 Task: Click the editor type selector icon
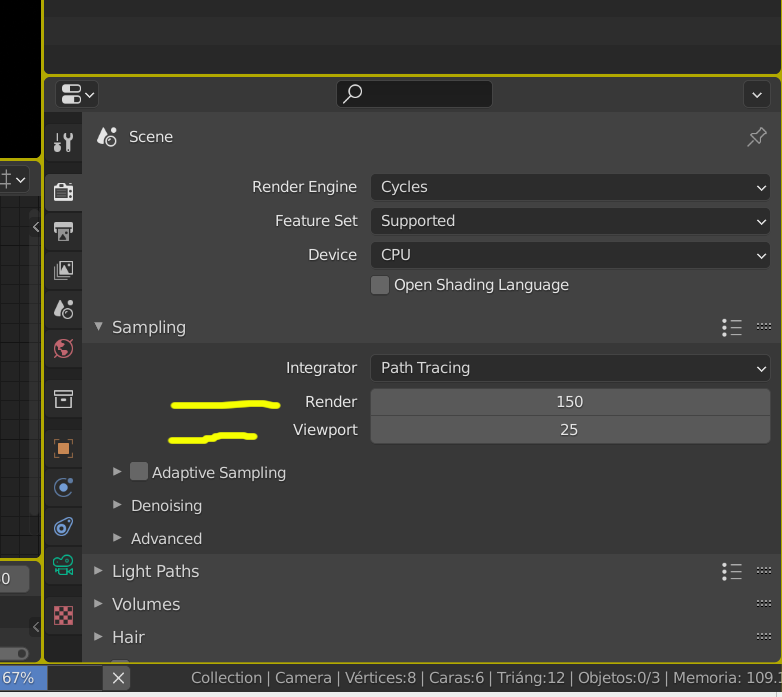pyautogui.click(x=77, y=94)
